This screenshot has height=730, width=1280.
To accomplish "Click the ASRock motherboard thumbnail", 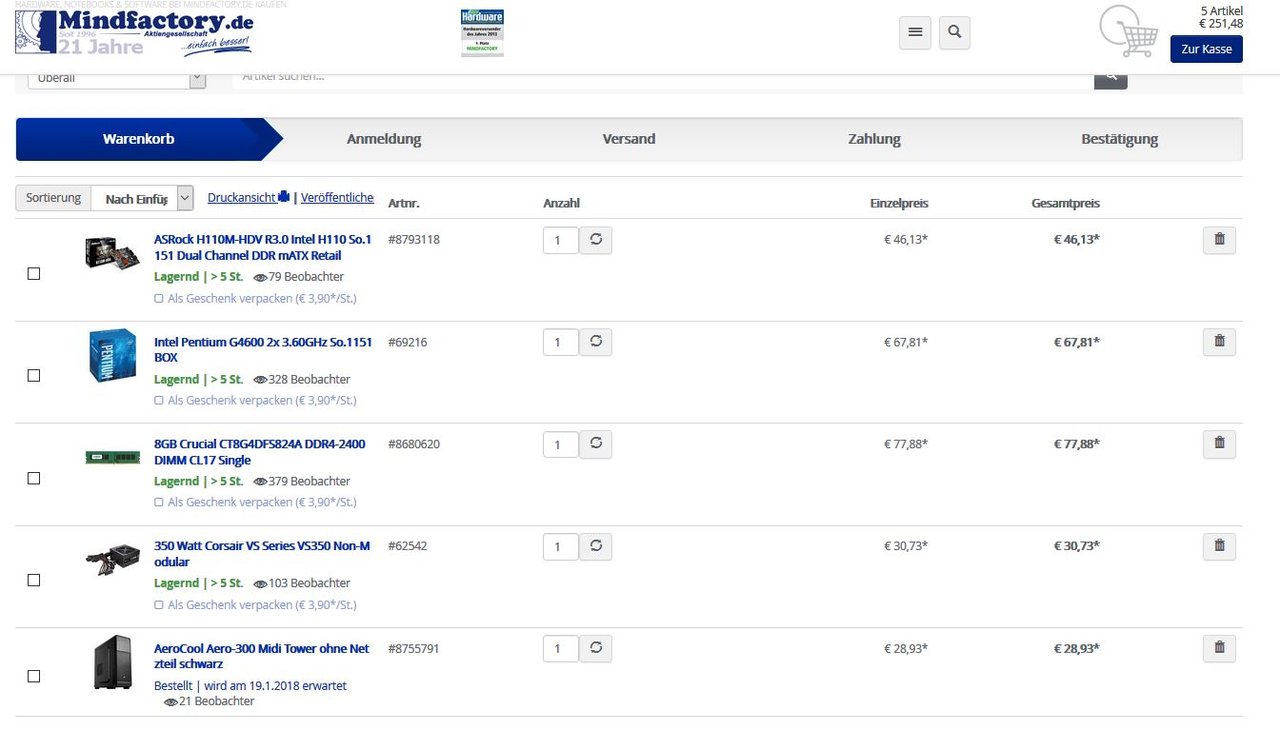I will click(112, 252).
